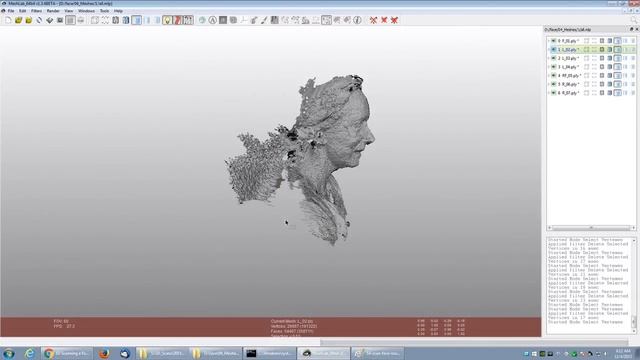Viewport: 640px width, 360px height.
Task: Click layer 3 highlighted flat render icon
Action: pos(618,67)
